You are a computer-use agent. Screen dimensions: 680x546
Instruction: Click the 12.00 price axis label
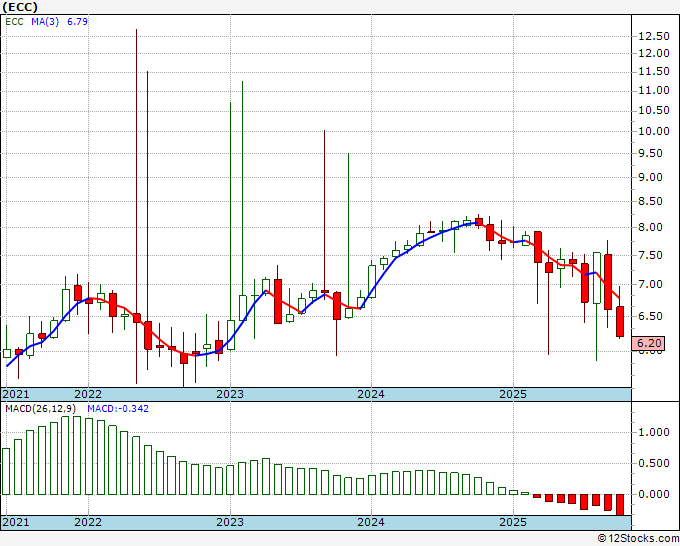point(654,53)
